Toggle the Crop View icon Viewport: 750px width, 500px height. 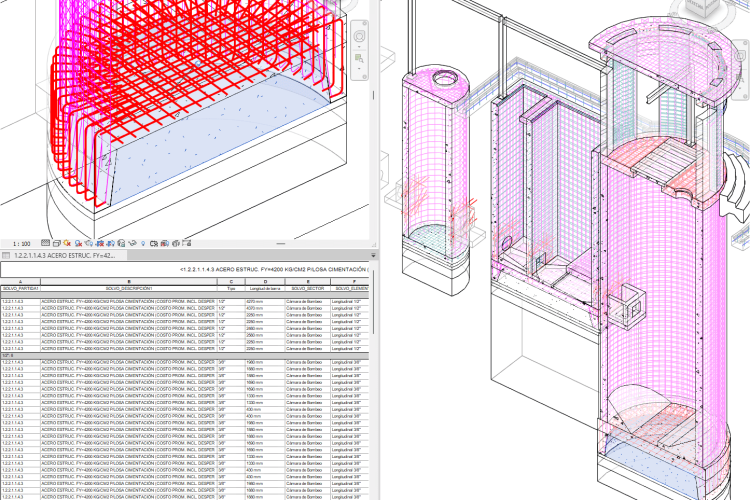pos(100,243)
